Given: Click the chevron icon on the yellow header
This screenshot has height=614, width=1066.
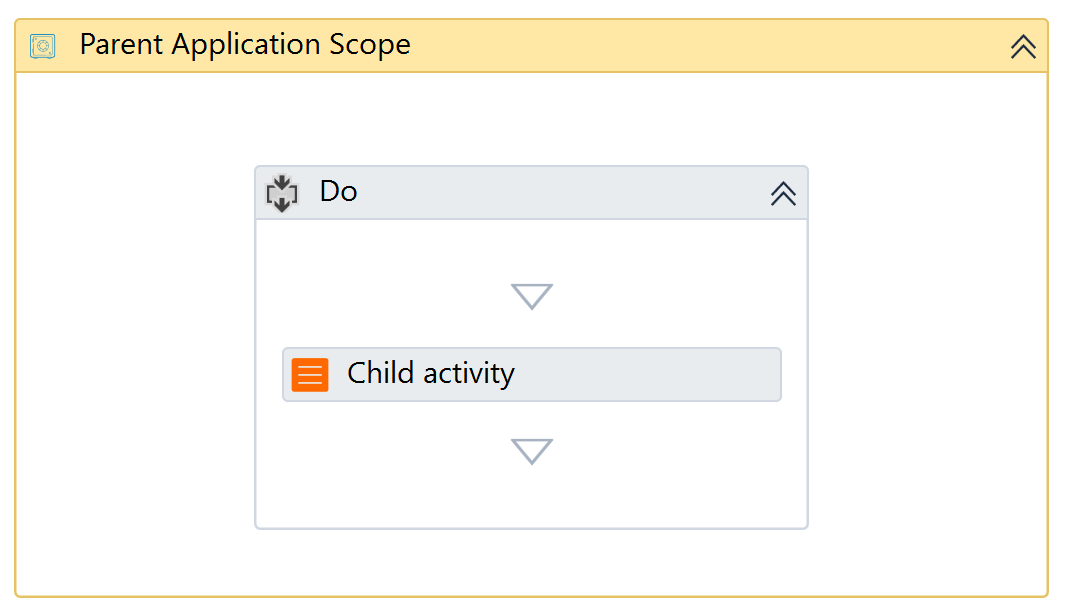Looking at the screenshot, I should [x=1022, y=45].
